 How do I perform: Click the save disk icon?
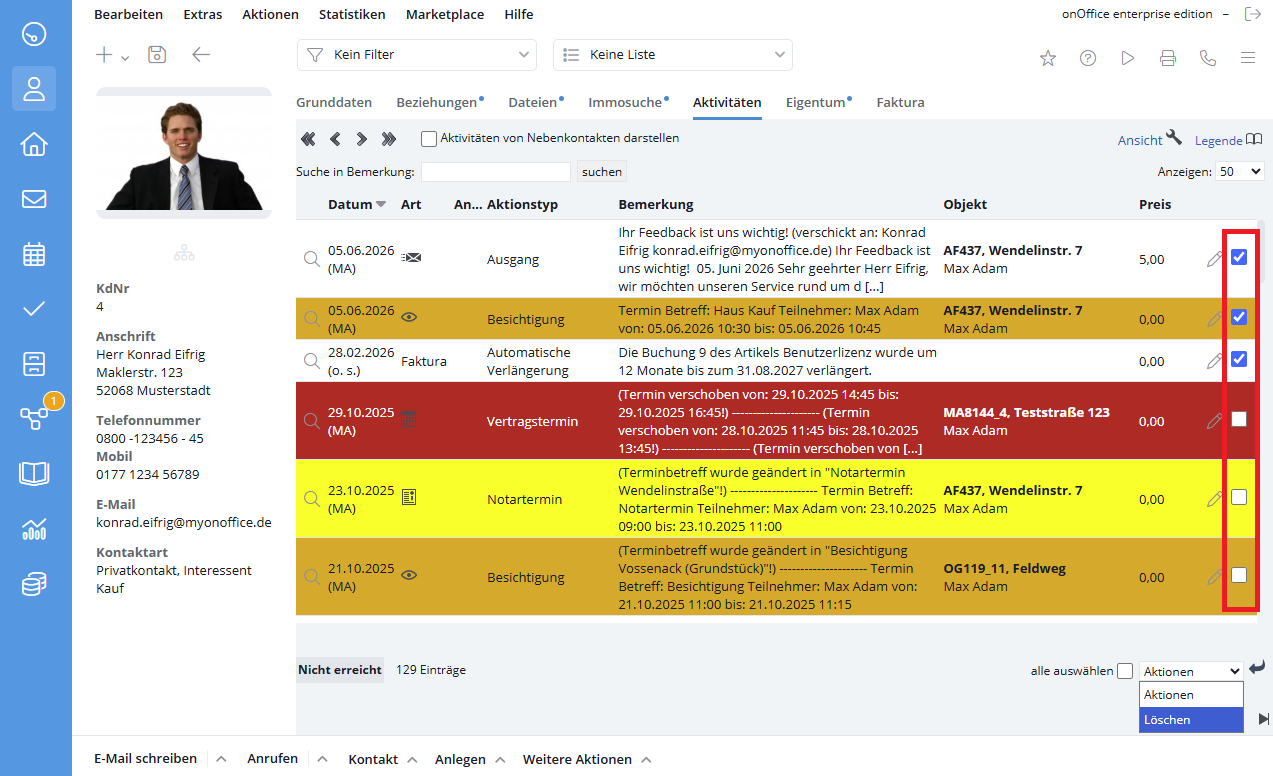(157, 54)
